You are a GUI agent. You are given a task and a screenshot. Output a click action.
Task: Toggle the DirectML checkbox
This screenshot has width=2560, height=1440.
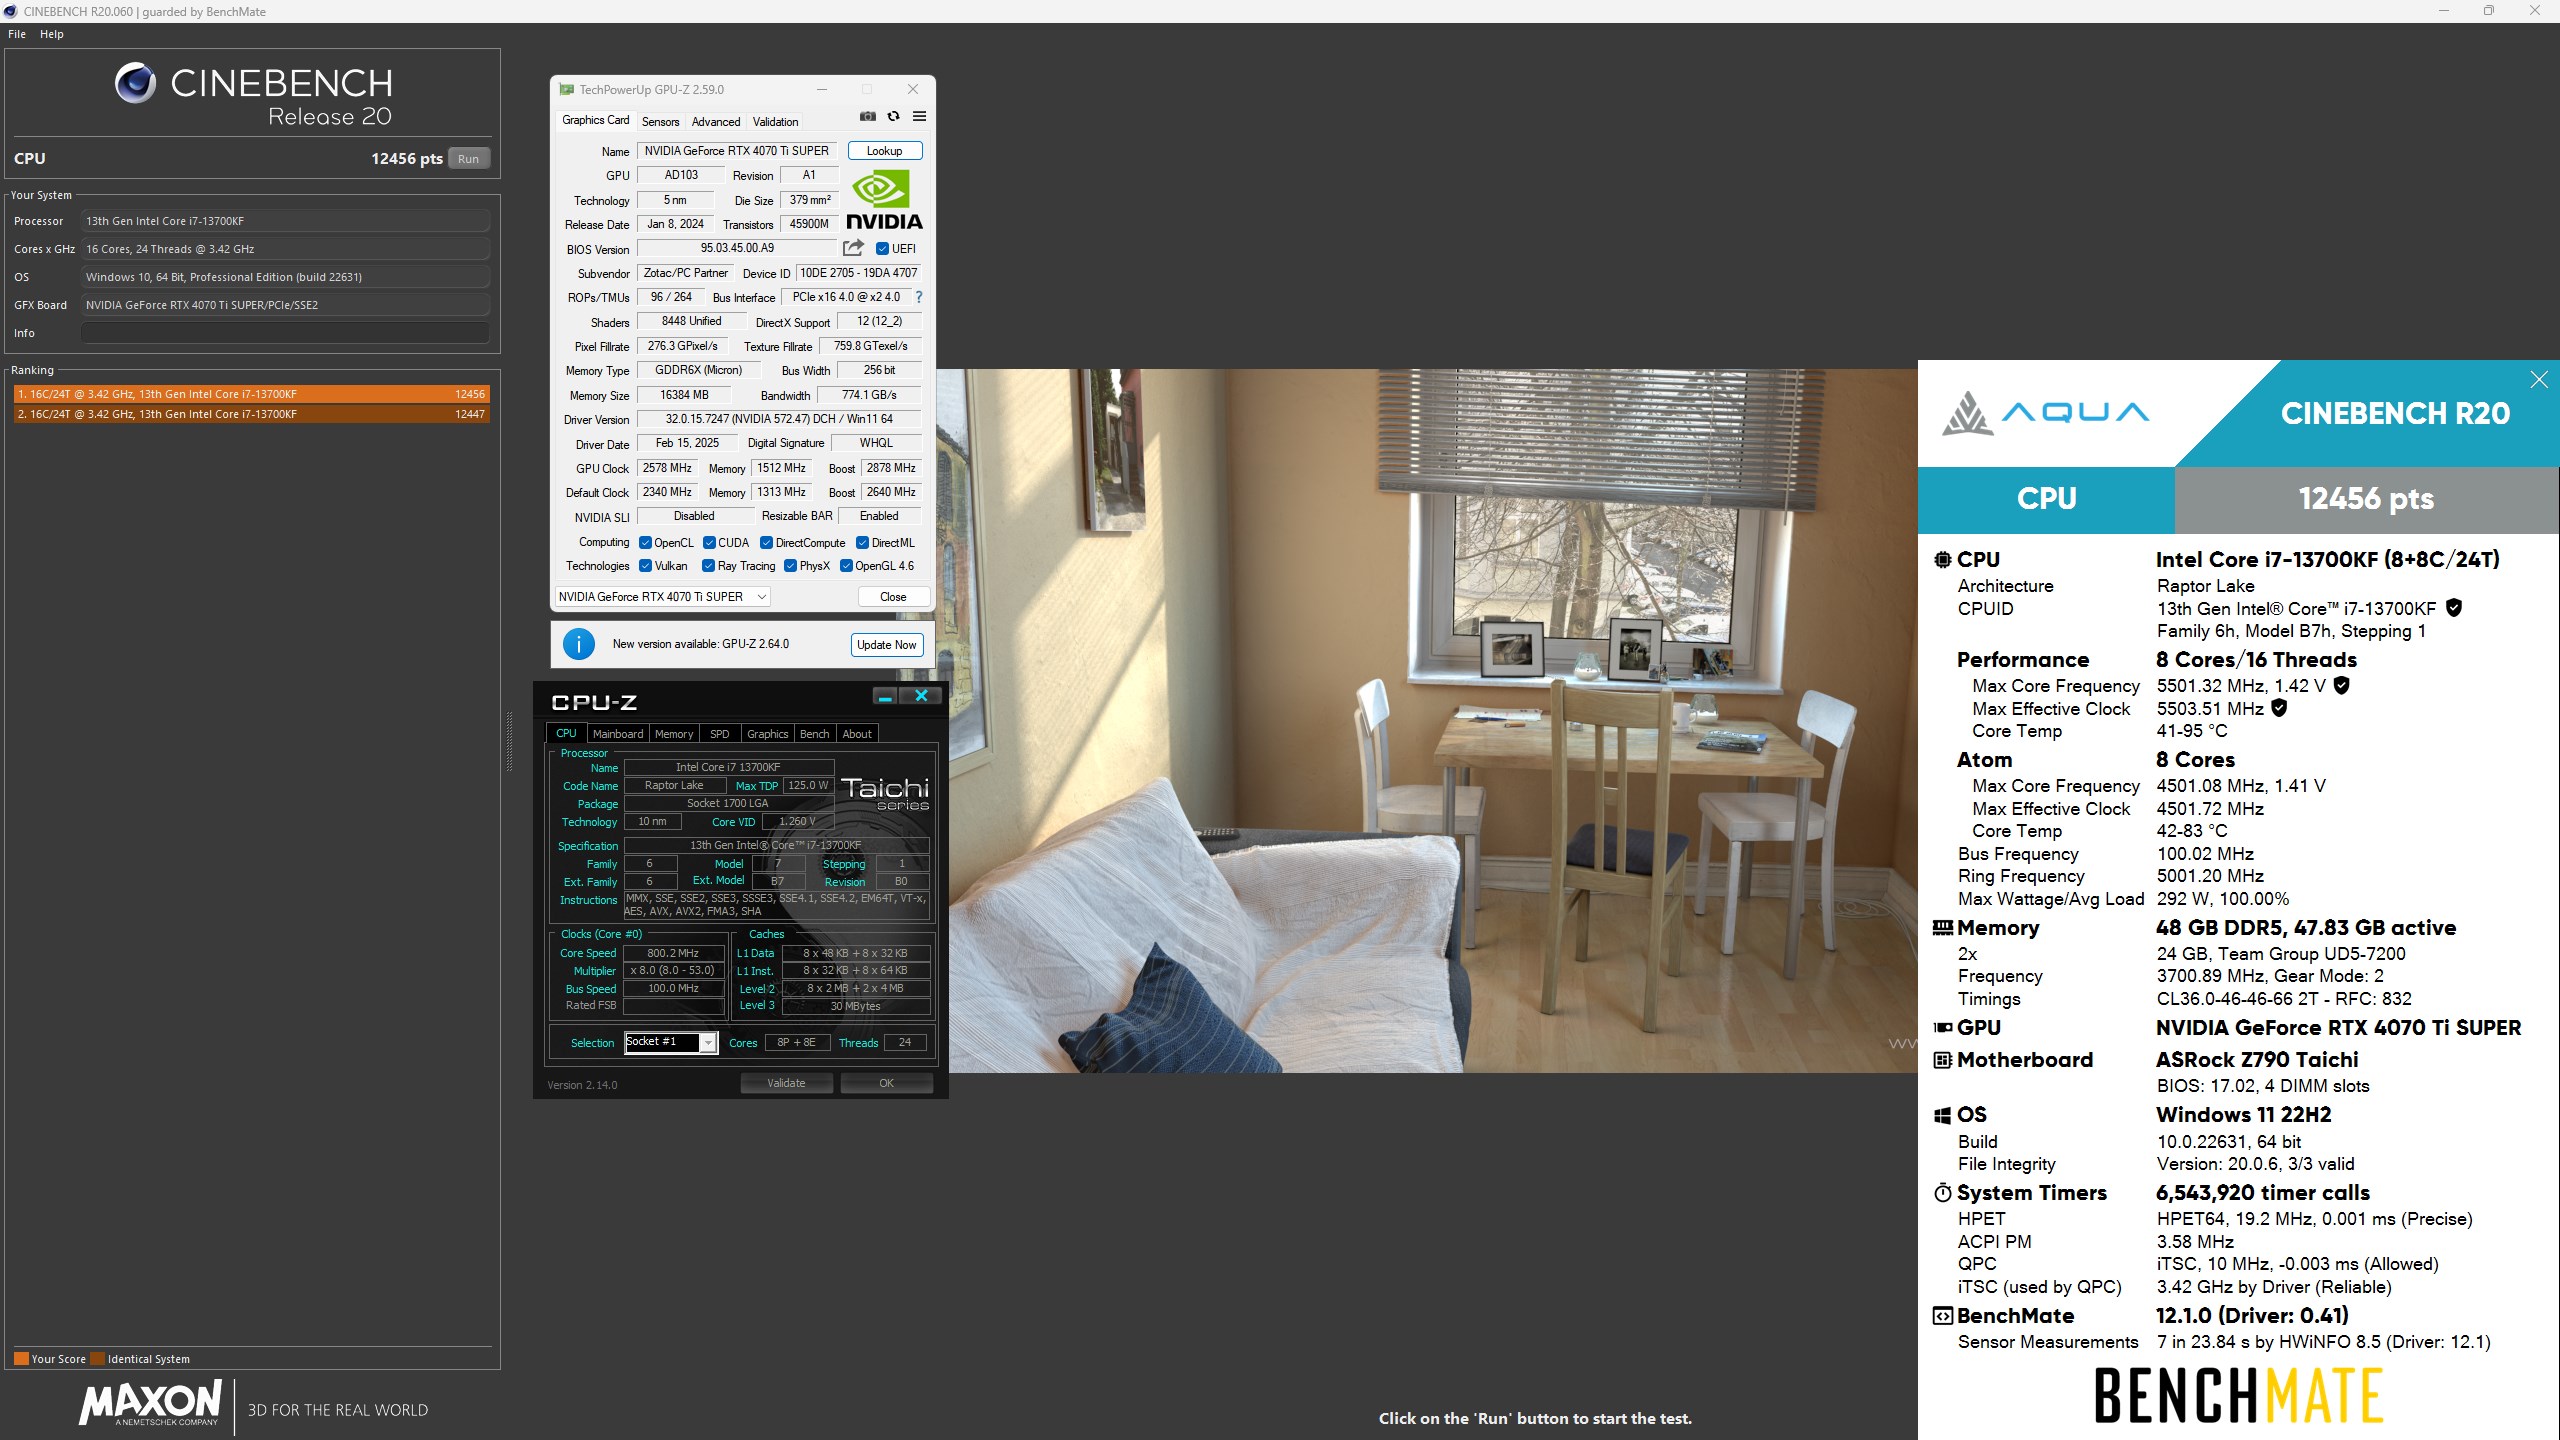[x=862, y=543]
